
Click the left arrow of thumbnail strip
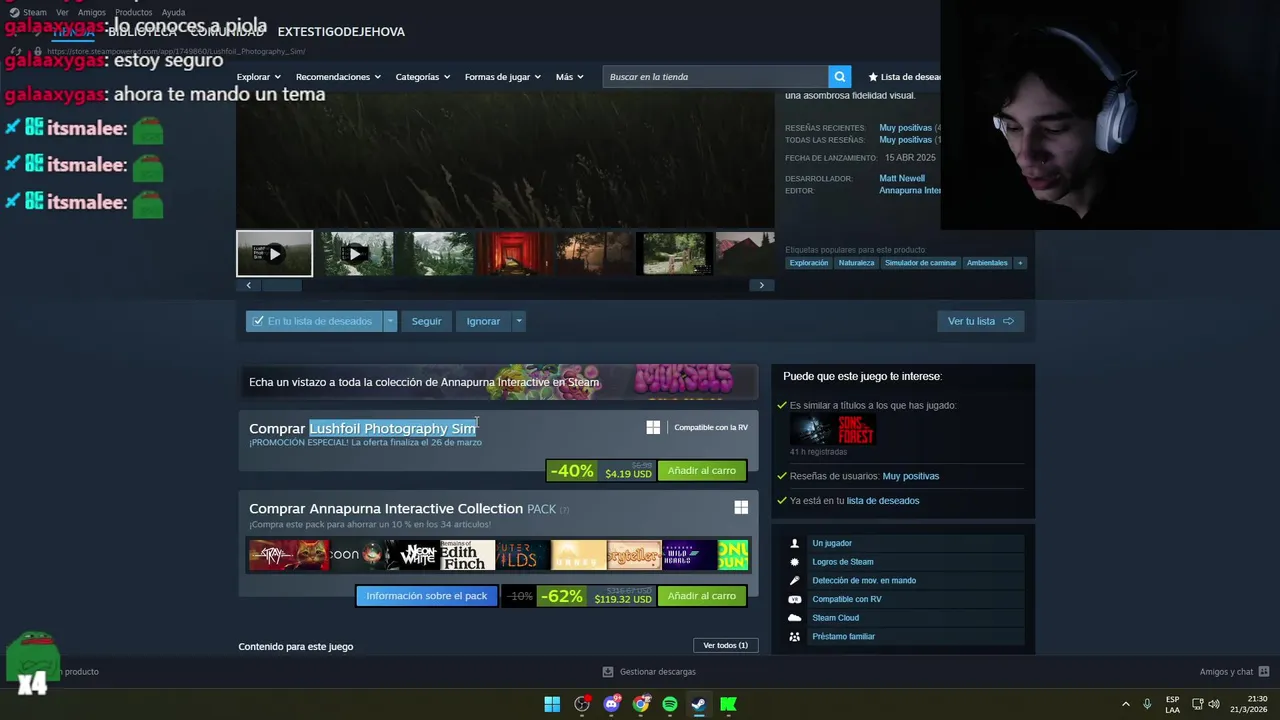point(249,285)
